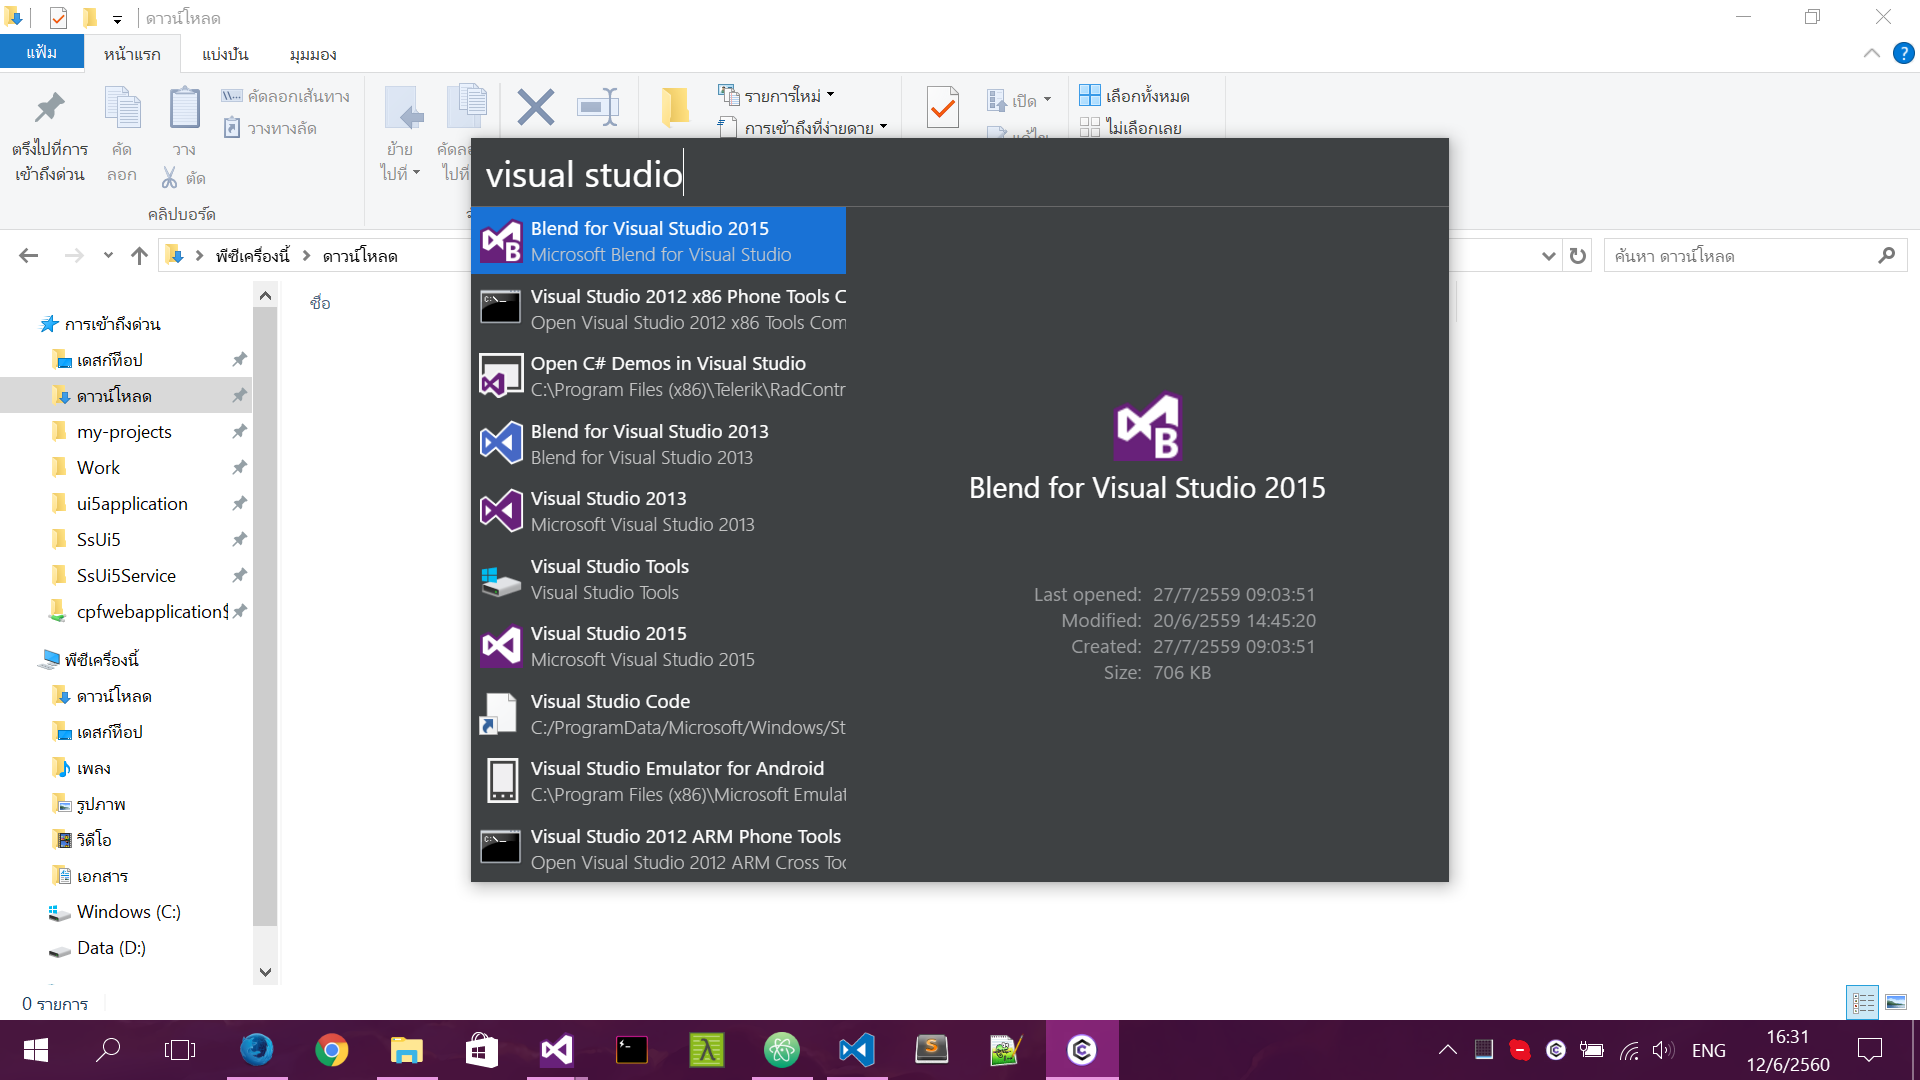Launch Blend for Visual Studio 2013 result
The height and width of the screenshot is (1080, 1920).
pyautogui.click(x=659, y=444)
